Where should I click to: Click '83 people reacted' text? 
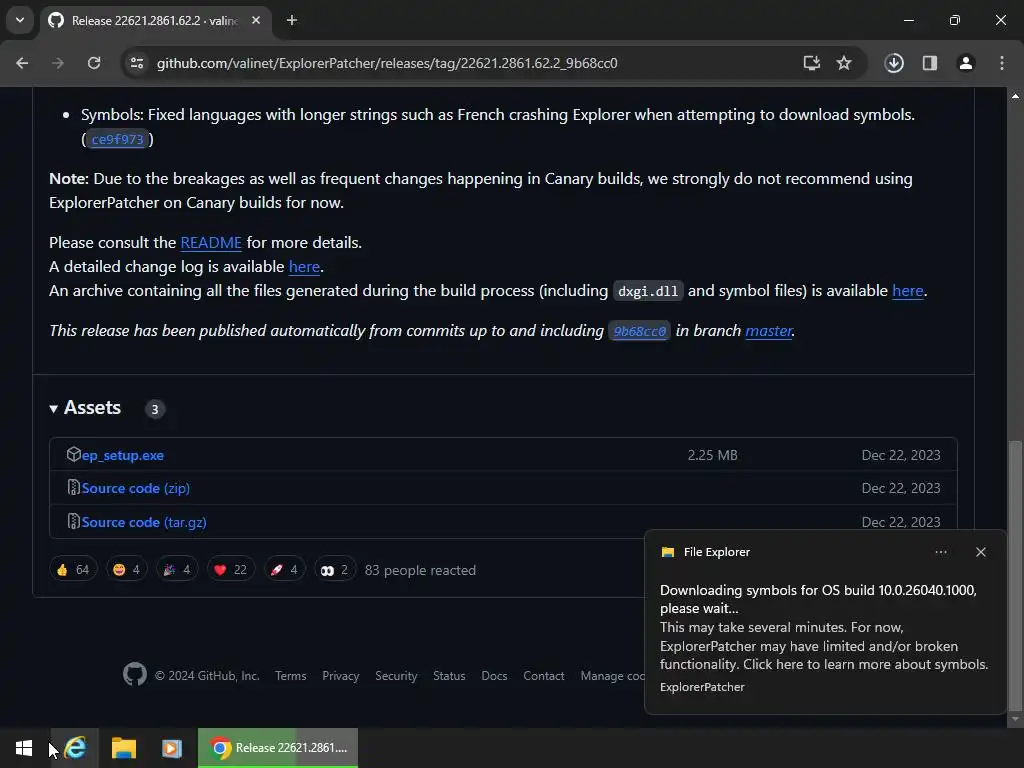420,571
